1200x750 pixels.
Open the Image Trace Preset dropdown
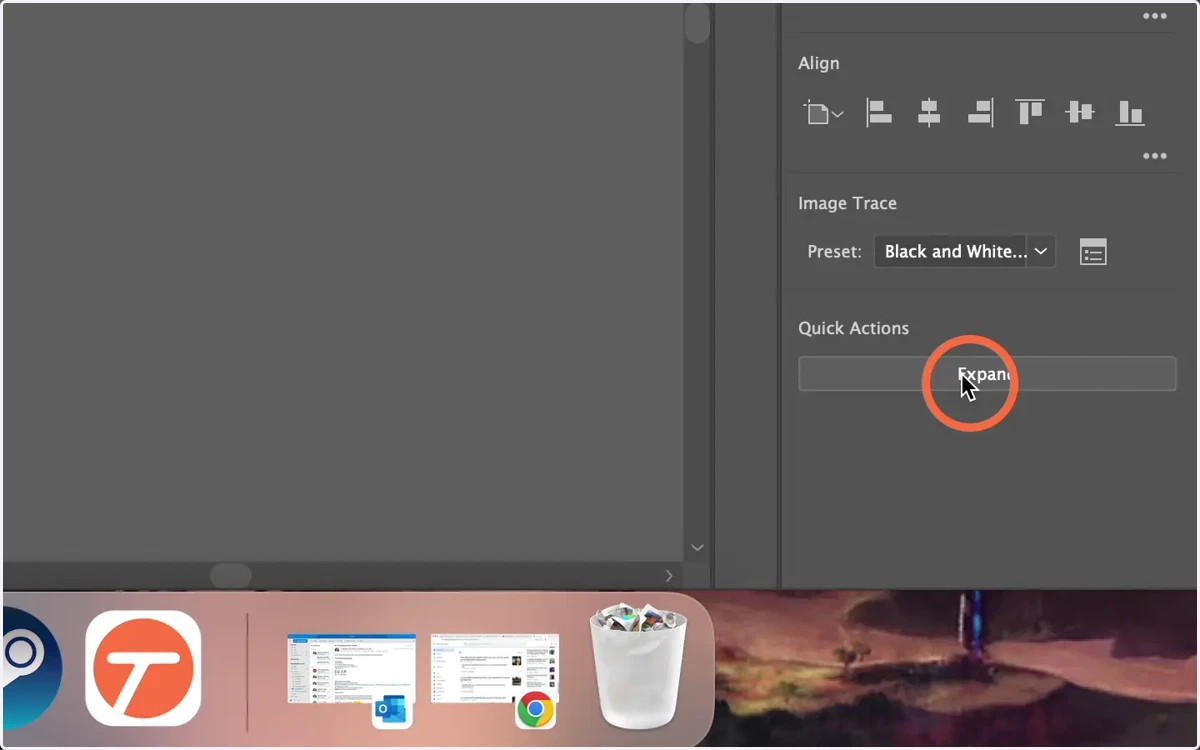point(964,252)
